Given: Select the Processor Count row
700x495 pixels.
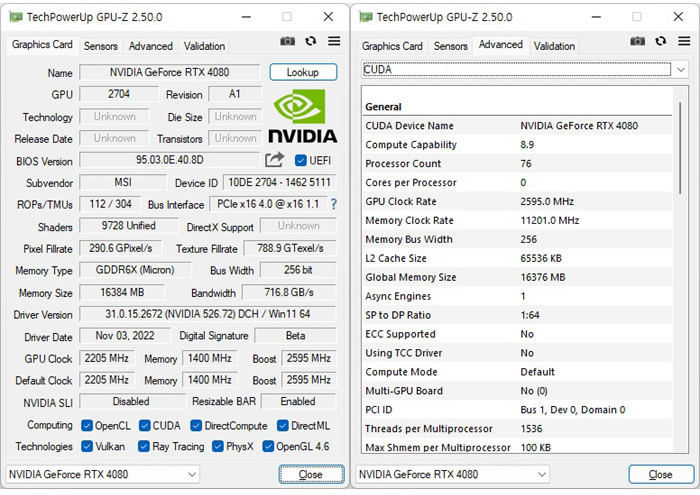Looking at the screenshot, I should [517, 163].
